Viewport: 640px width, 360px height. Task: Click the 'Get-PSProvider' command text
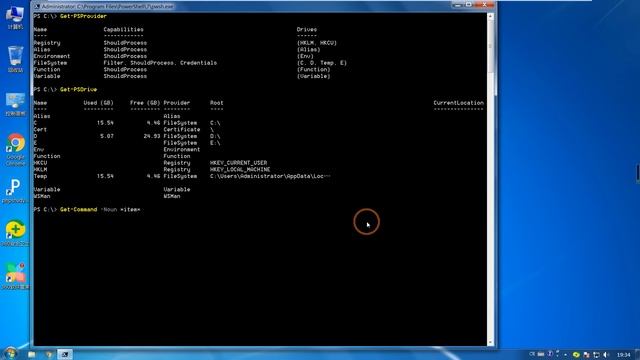click(83, 16)
